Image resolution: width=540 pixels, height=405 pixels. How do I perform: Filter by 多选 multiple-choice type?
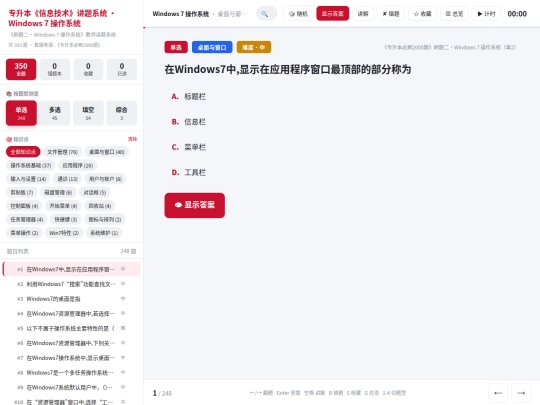54,113
